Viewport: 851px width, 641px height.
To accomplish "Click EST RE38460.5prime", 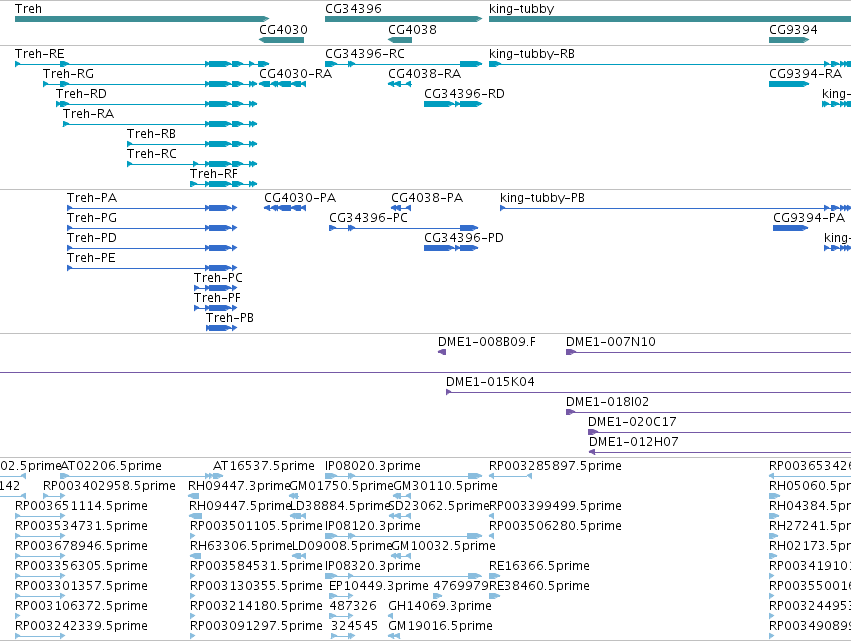I will pos(539,586).
